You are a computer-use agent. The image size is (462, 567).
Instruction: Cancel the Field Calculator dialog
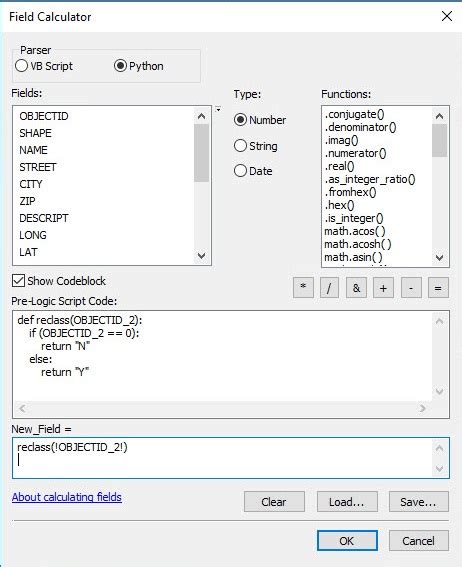coord(419,541)
